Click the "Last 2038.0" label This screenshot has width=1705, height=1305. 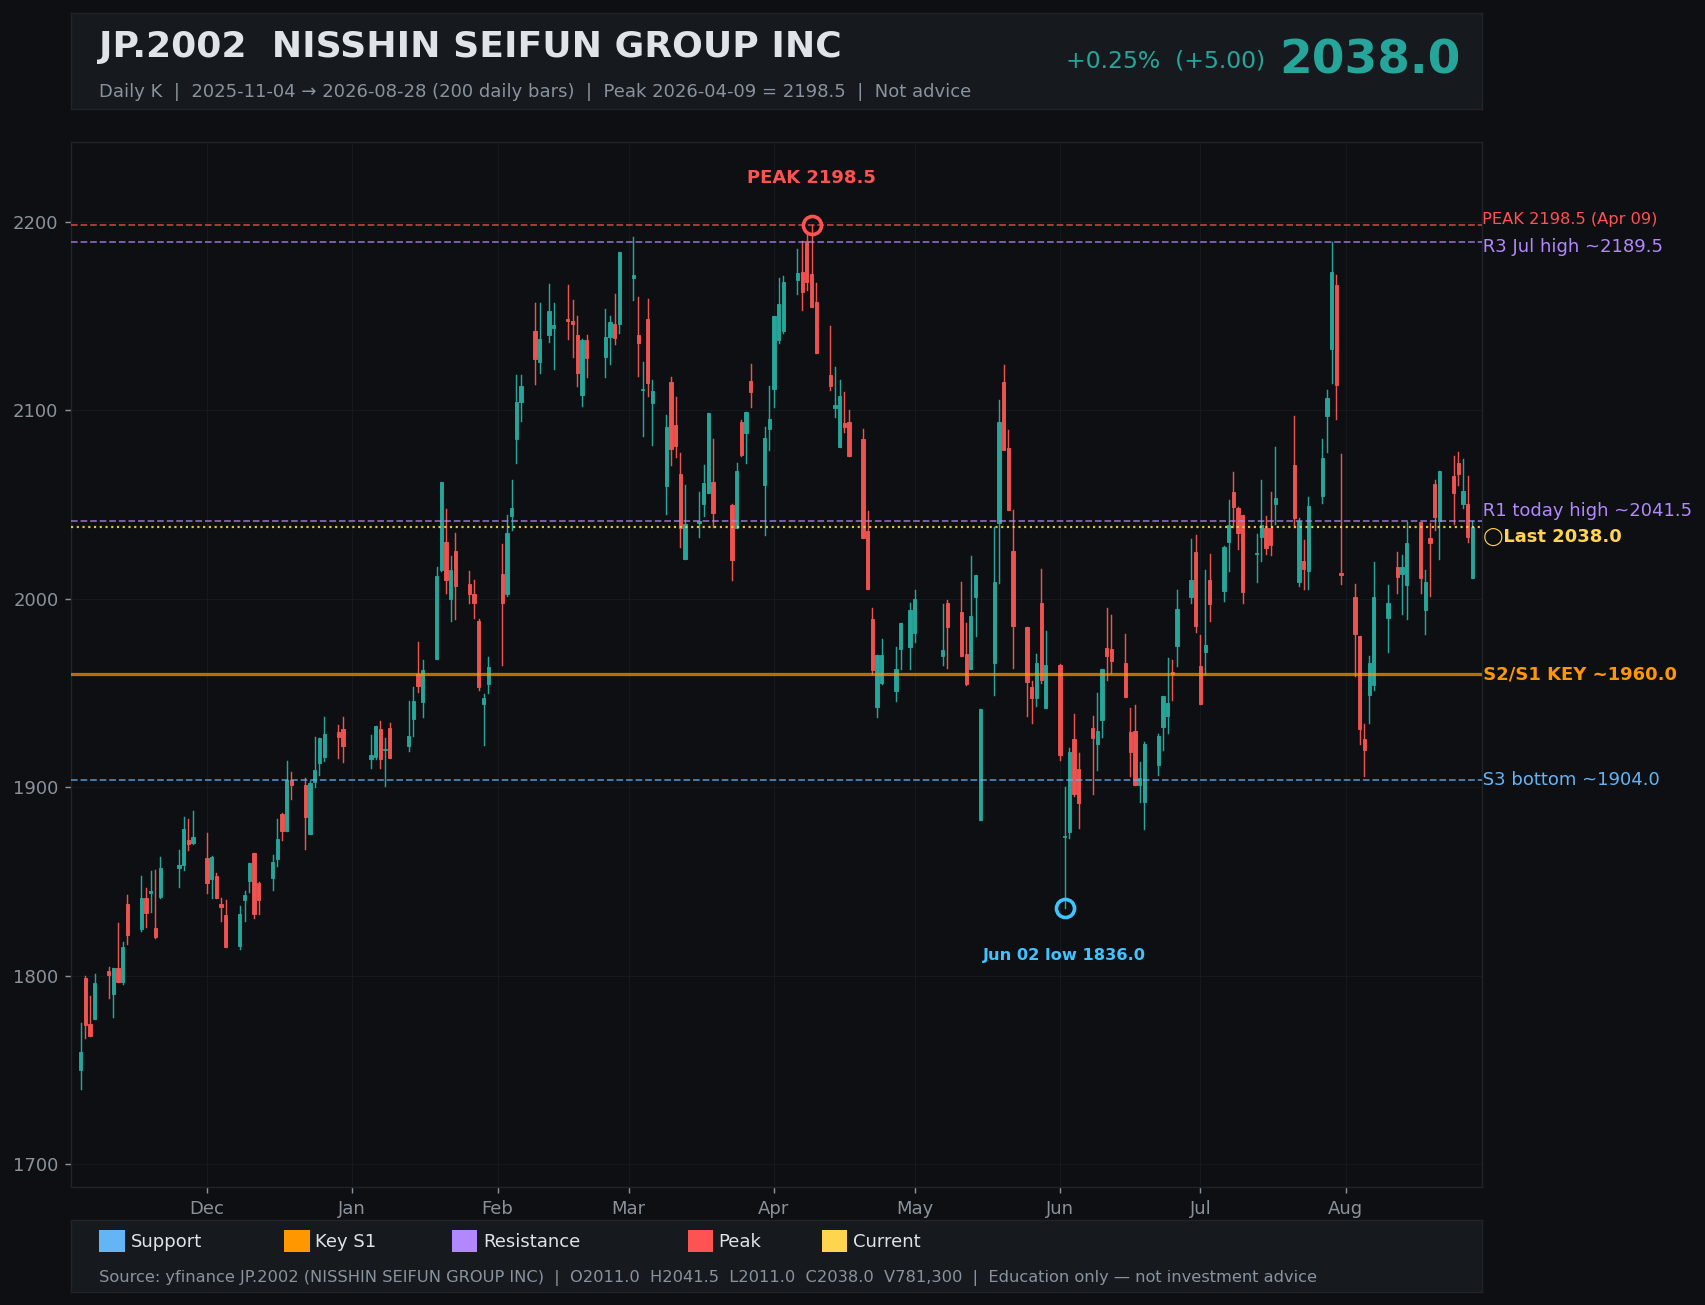click(1562, 537)
